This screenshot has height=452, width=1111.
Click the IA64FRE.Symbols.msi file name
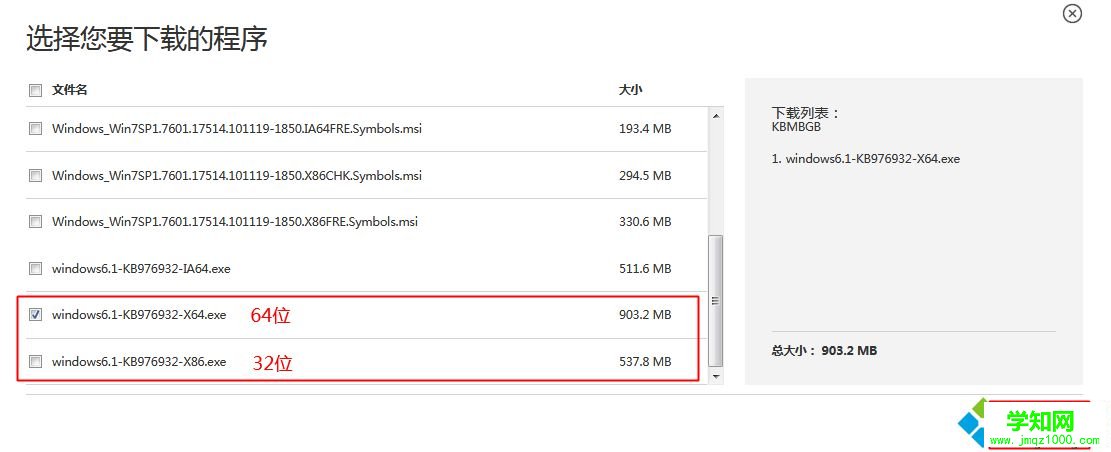pyautogui.click(x=236, y=129)
